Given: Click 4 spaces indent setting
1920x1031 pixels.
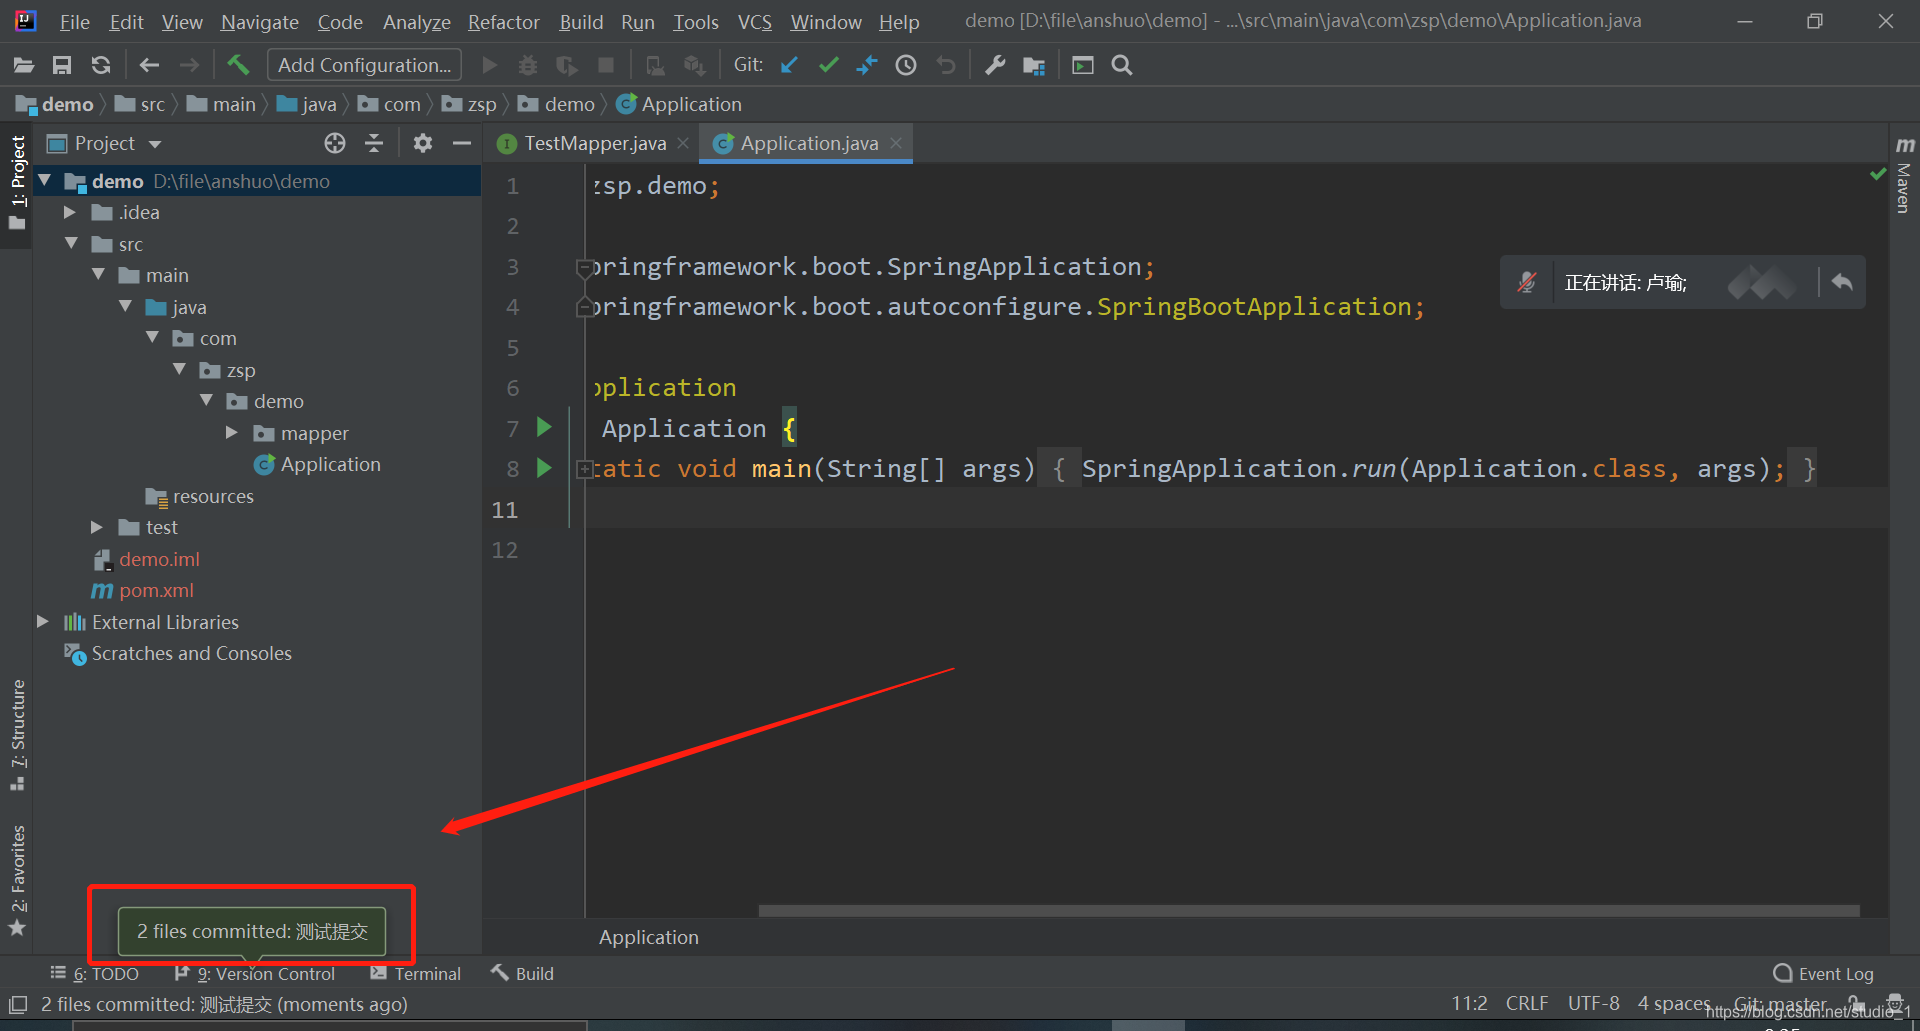Looking at the screenshot, I should pyautogui.click(x=1673, y=1003).
